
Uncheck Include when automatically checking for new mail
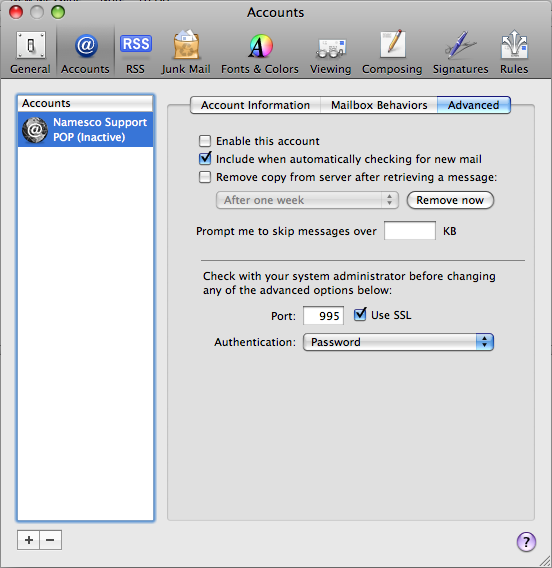click(205, 159)
